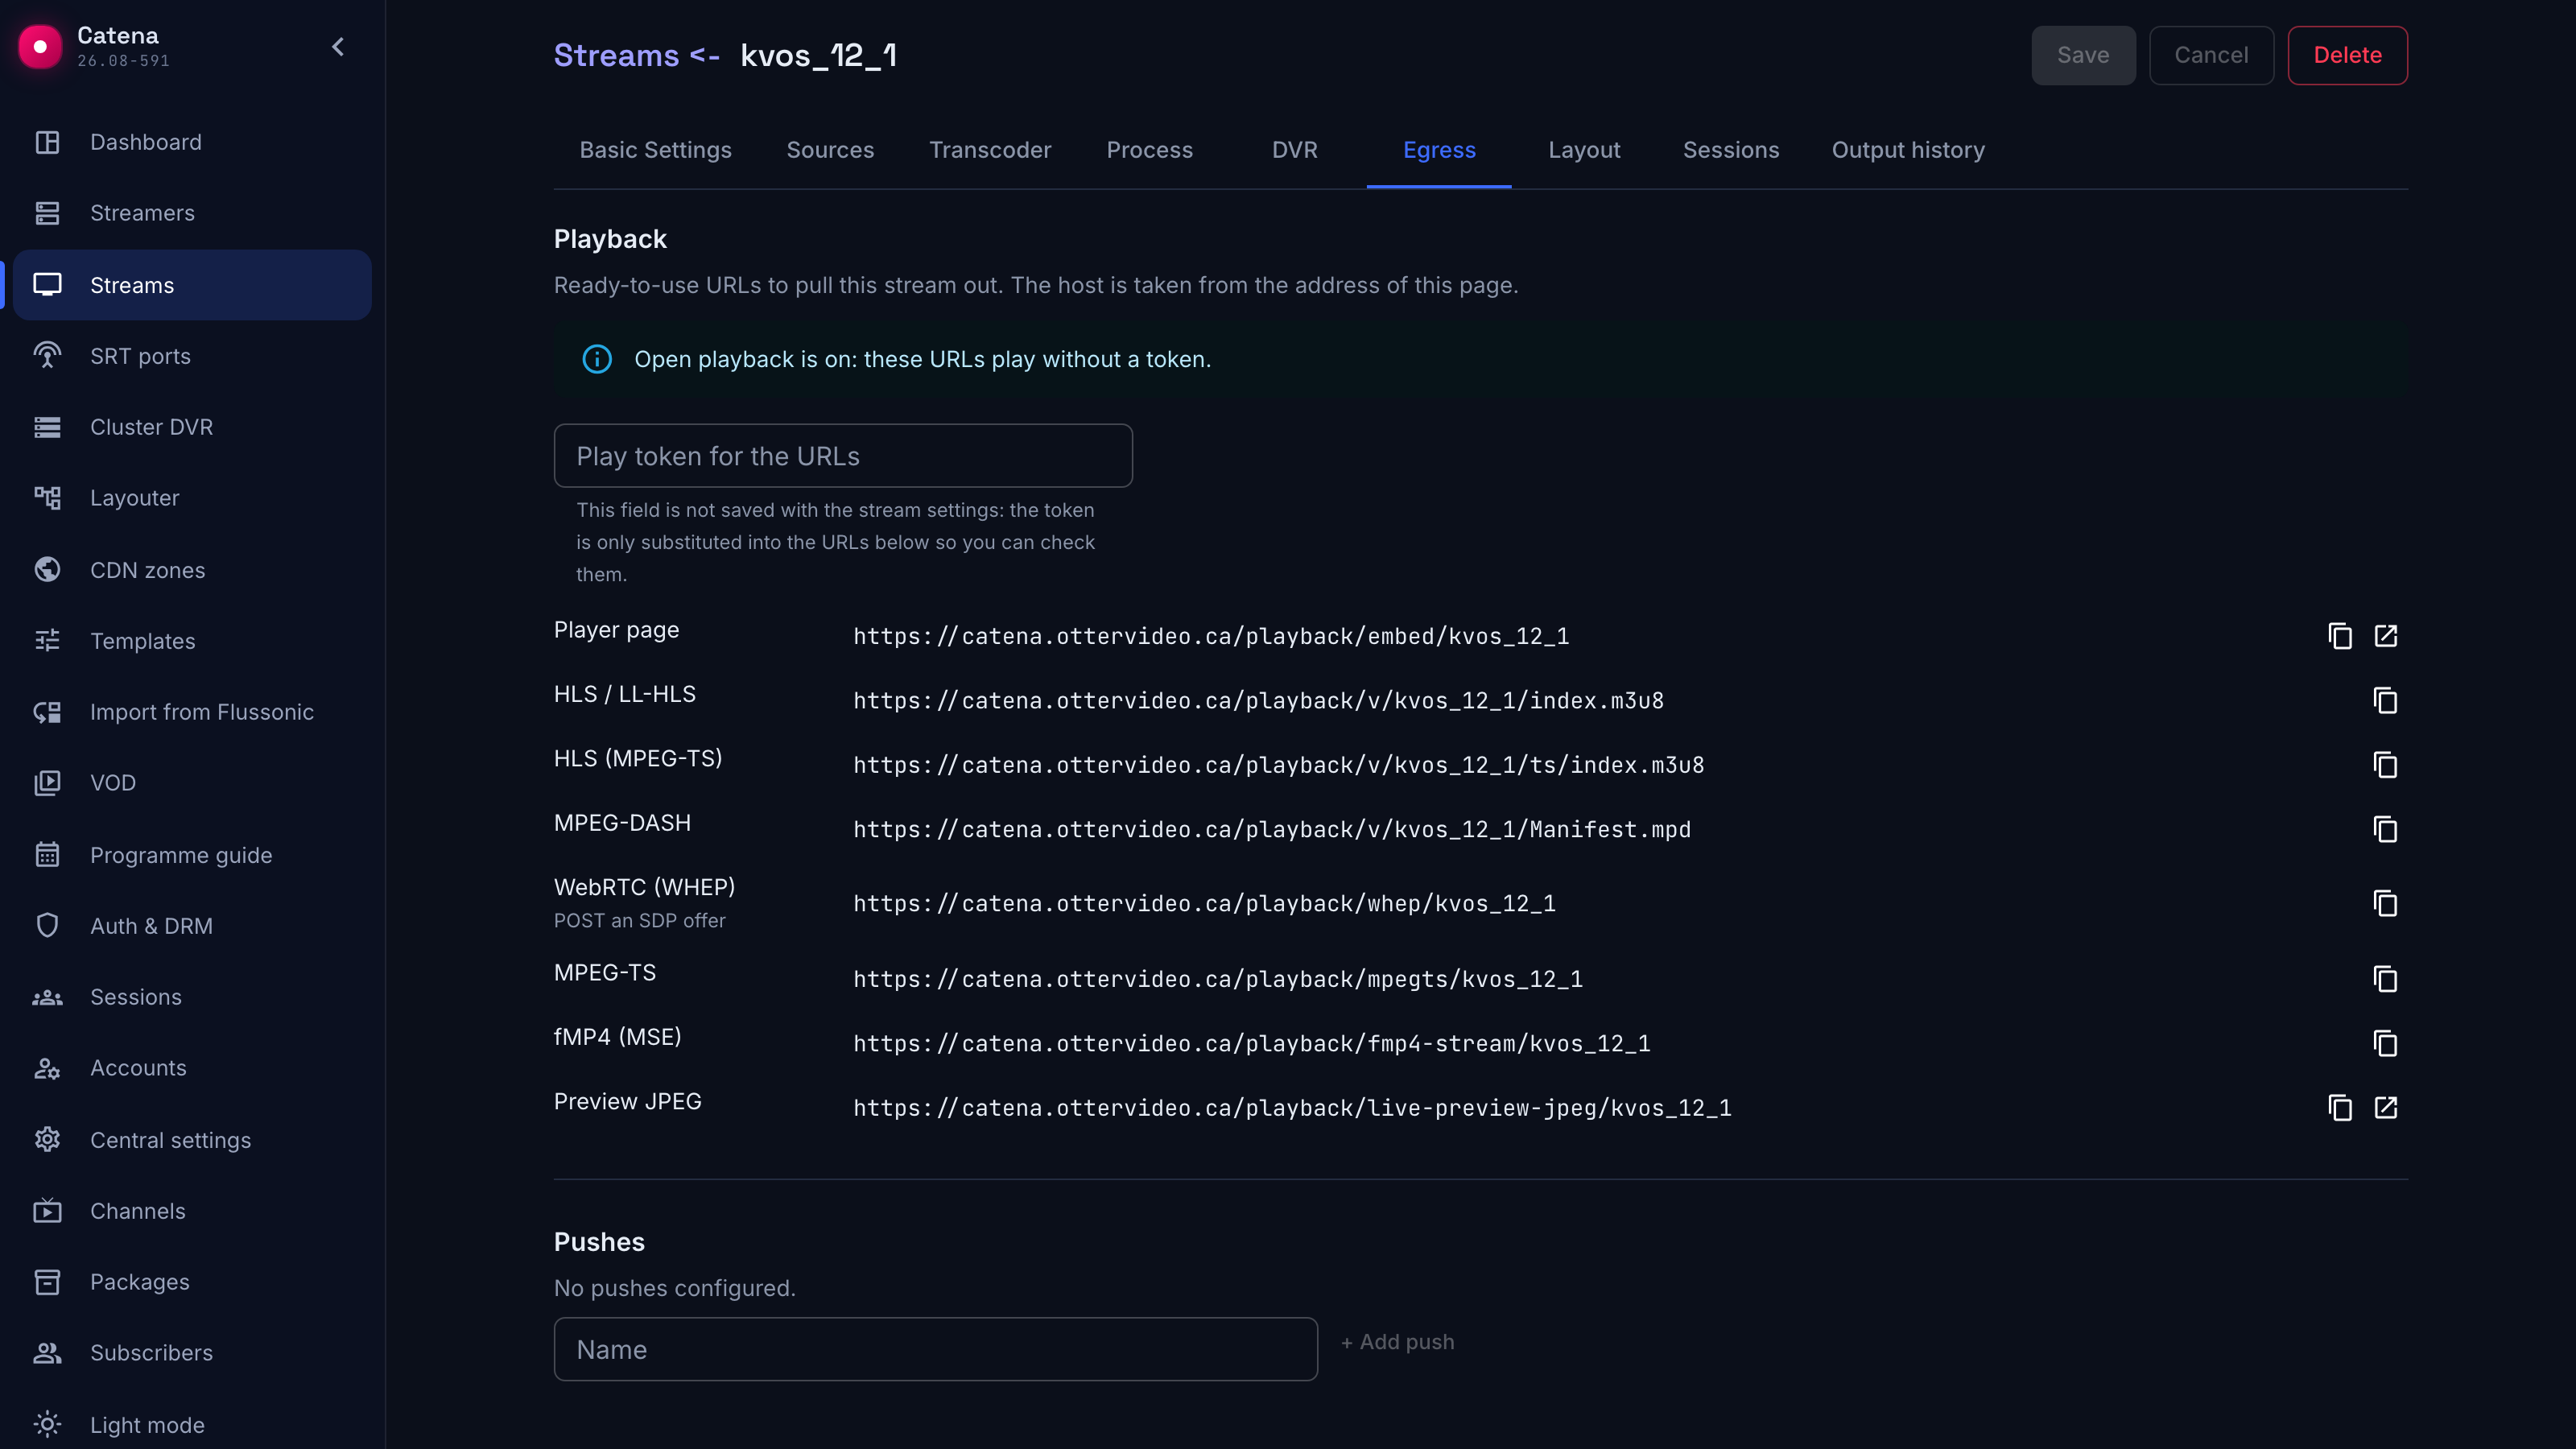Viewport: 2576px width, 1449px height.
Task: Open Player page URL in new tab
Action: pos(2386,636)
